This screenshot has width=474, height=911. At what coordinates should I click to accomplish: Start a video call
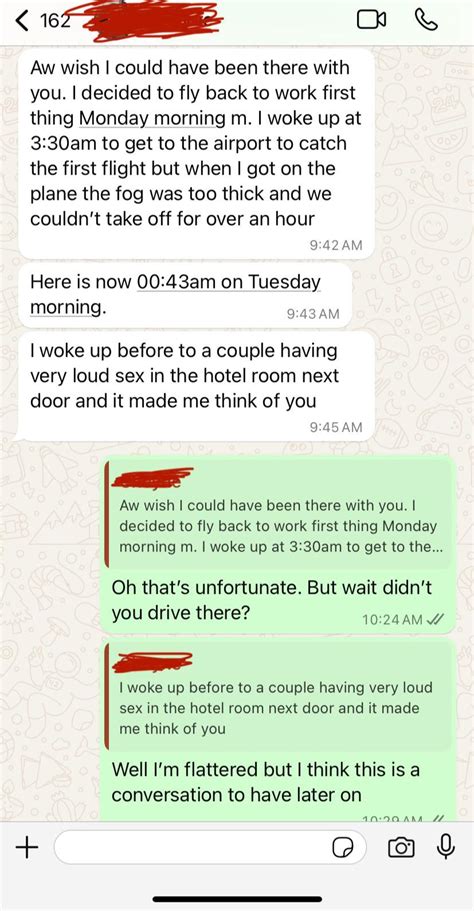click(372, 20)
